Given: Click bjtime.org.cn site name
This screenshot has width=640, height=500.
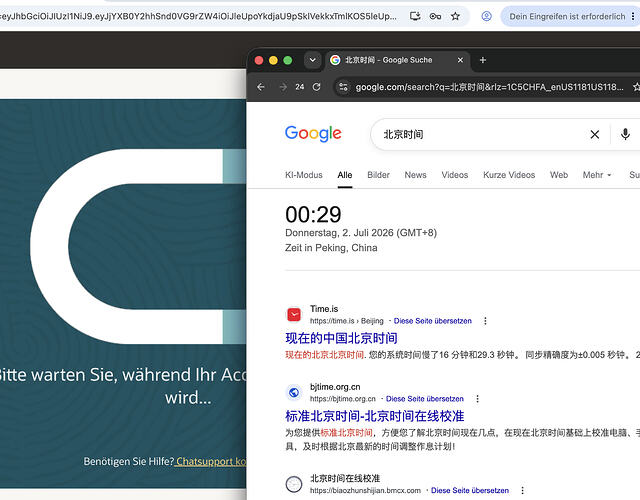Looking at the screenshot, I should point(335,387).
